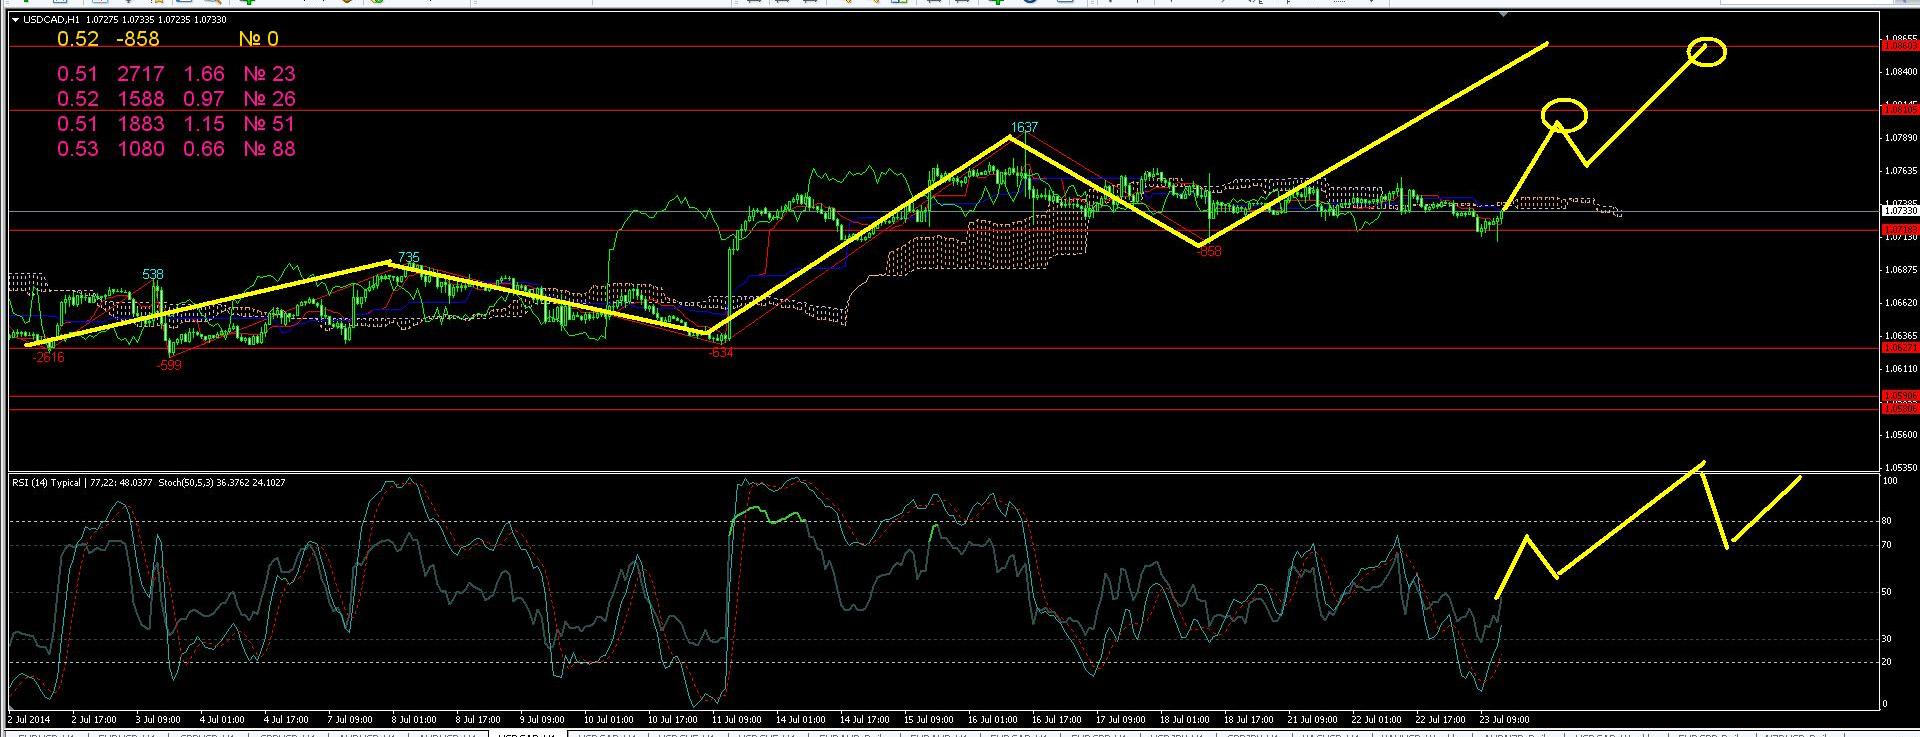Select the lower yellow ellipse on projected zigzag

tap(1564, 115)
